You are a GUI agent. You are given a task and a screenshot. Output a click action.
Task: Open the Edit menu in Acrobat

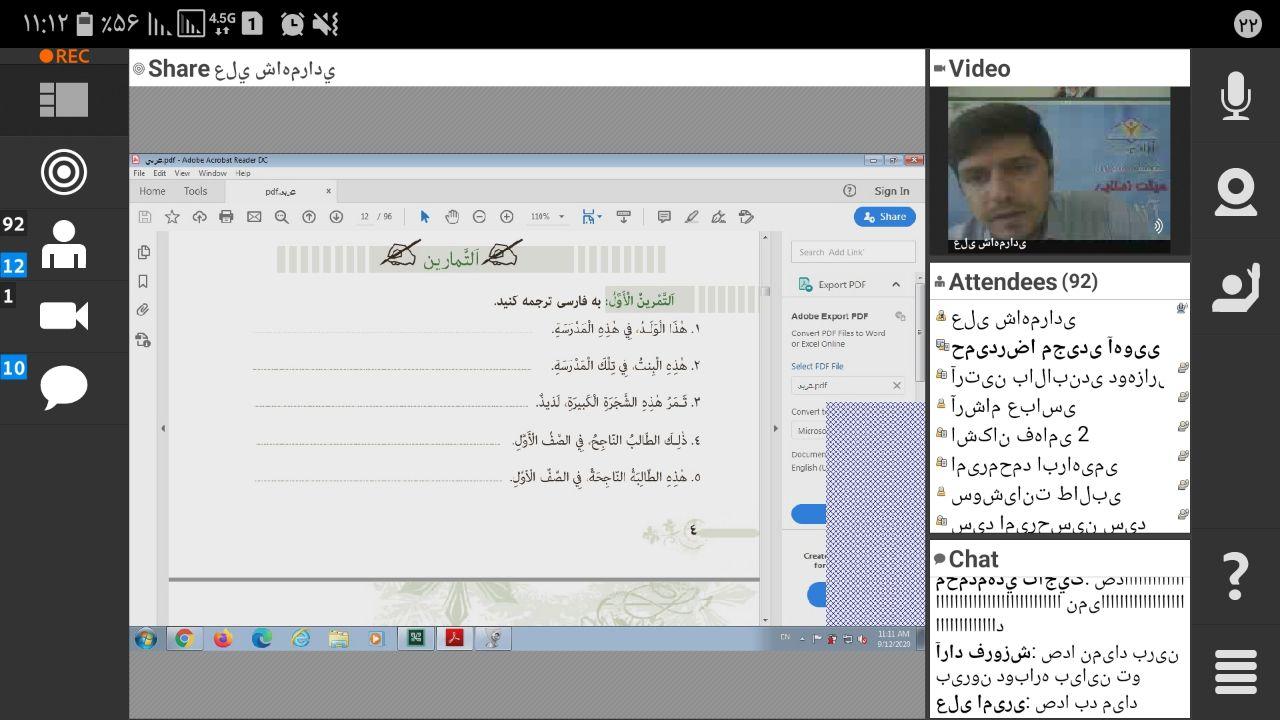(160, 173)
